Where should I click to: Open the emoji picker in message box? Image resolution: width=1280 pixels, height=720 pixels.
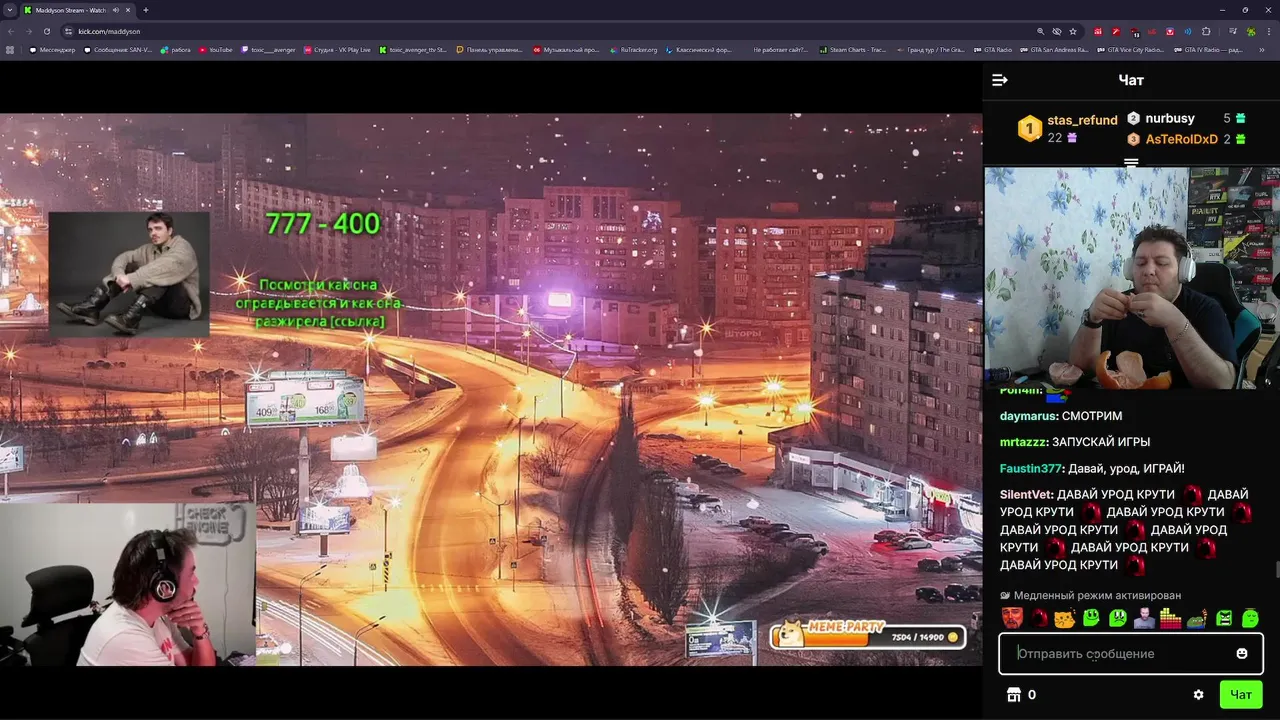(x=1242, y=654)
